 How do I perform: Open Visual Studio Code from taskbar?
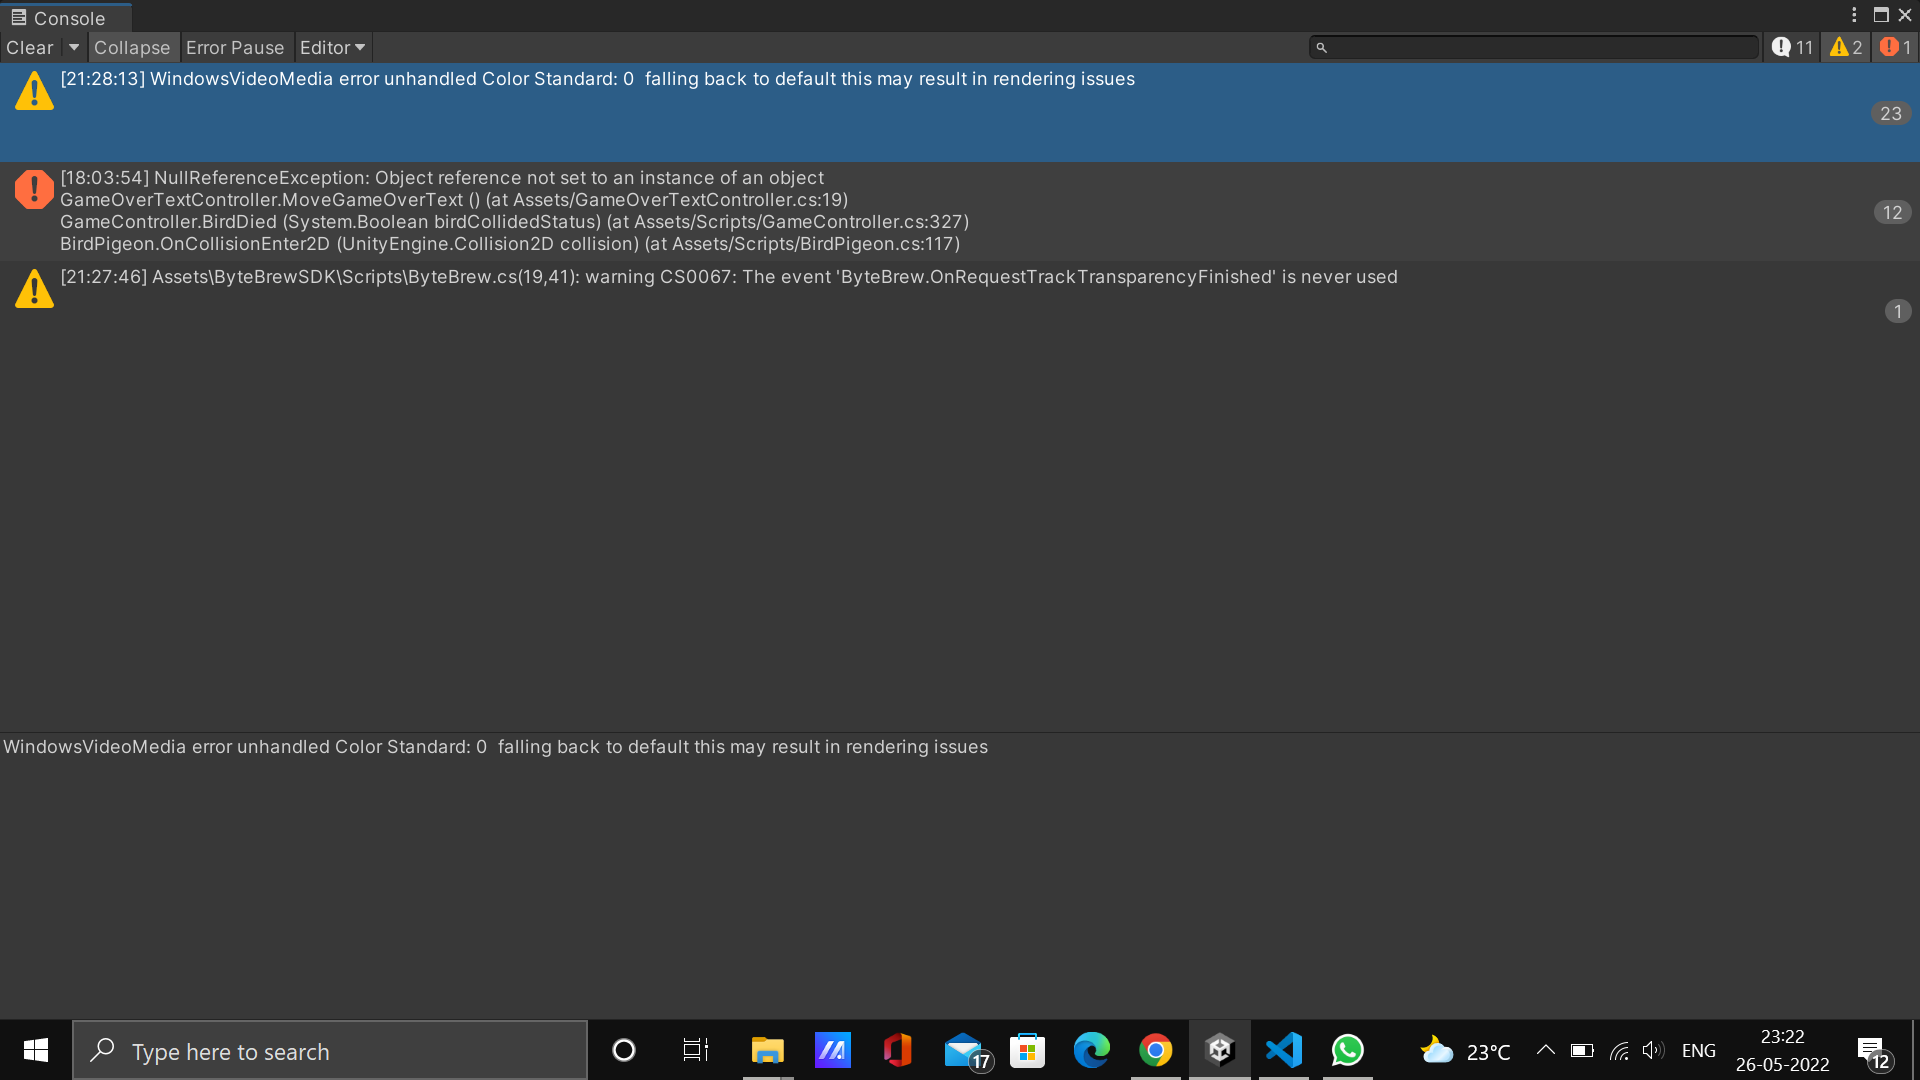tap(1284, 1050)
